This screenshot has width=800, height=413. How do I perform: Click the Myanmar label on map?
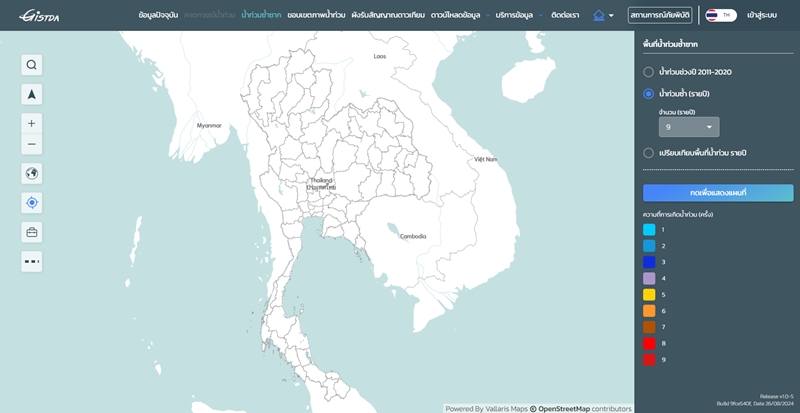[x=209, y=125]
